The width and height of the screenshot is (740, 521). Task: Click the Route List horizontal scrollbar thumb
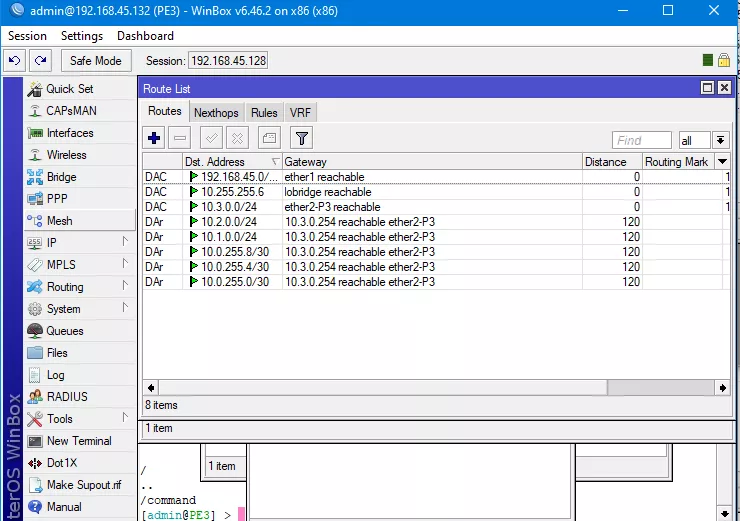383,388
